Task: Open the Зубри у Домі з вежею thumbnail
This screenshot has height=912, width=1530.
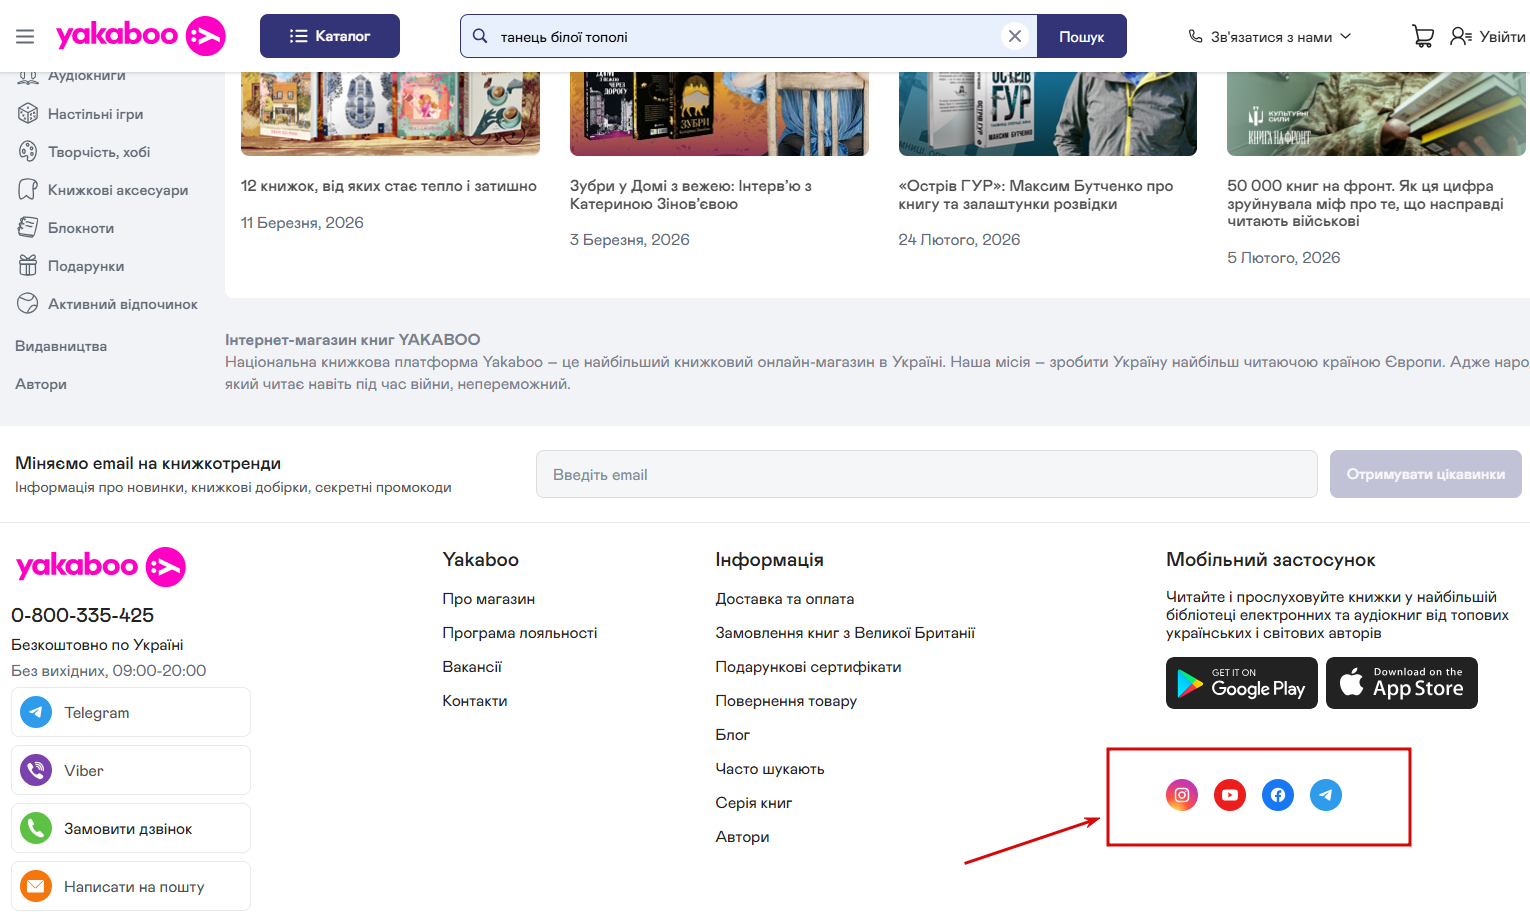Action: click(719, 114)
